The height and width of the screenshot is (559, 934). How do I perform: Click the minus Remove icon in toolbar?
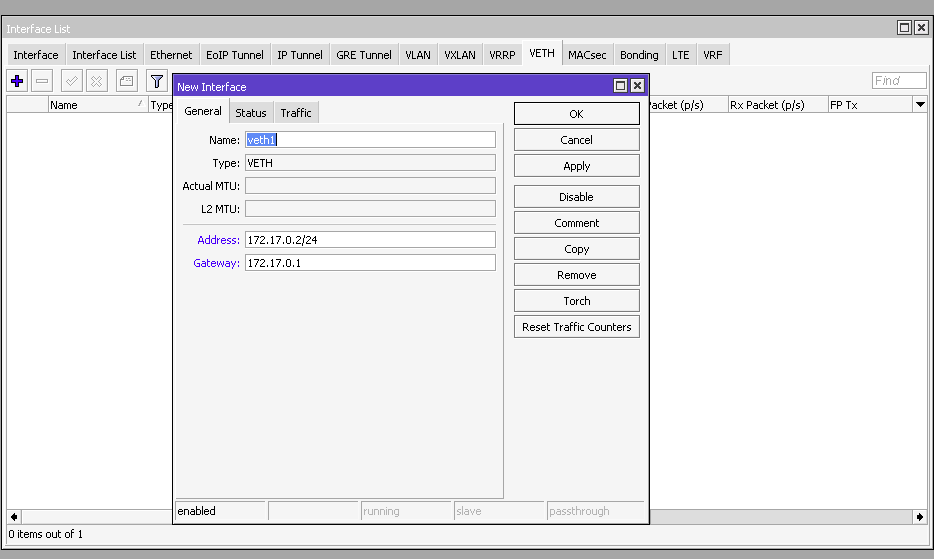[42, 81]
